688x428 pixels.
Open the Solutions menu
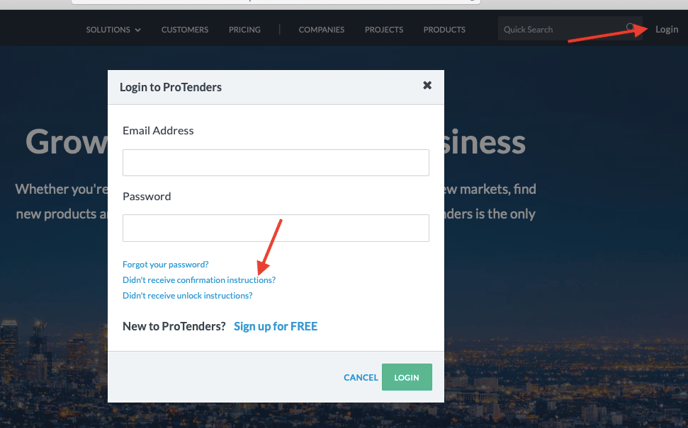coord(113,30)
